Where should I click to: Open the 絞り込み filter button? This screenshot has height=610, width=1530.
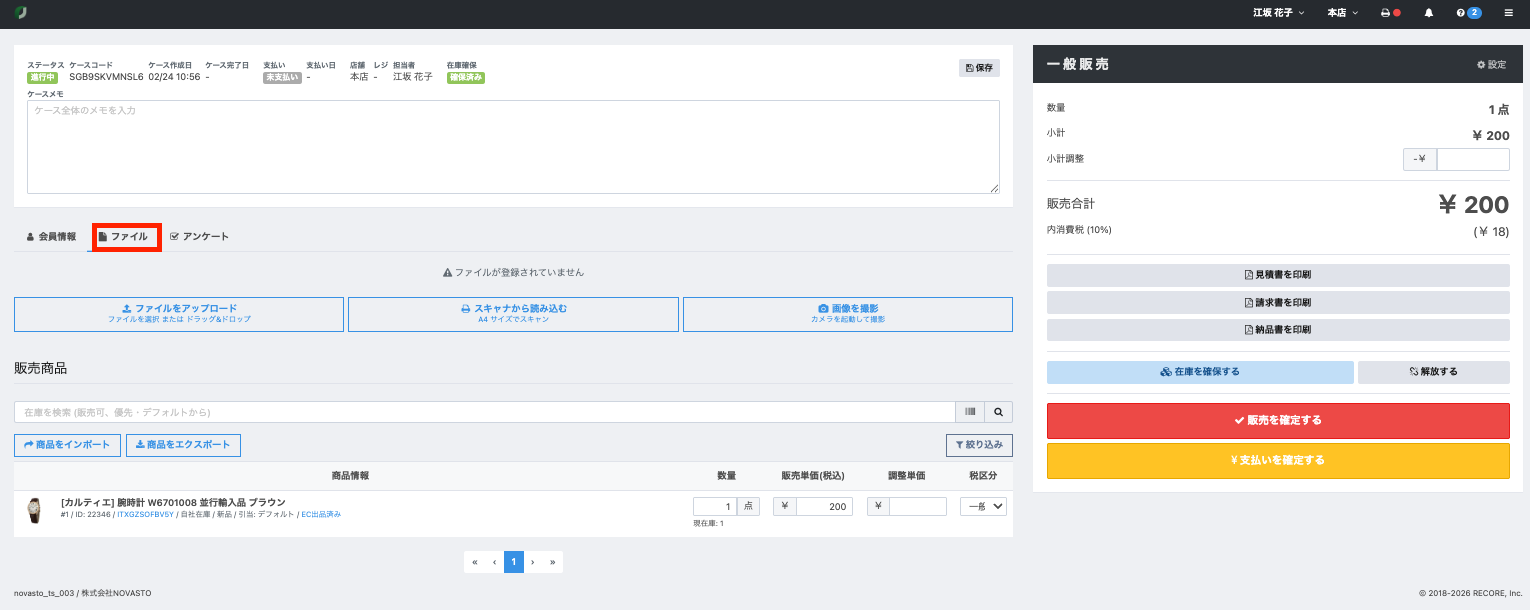978,445
